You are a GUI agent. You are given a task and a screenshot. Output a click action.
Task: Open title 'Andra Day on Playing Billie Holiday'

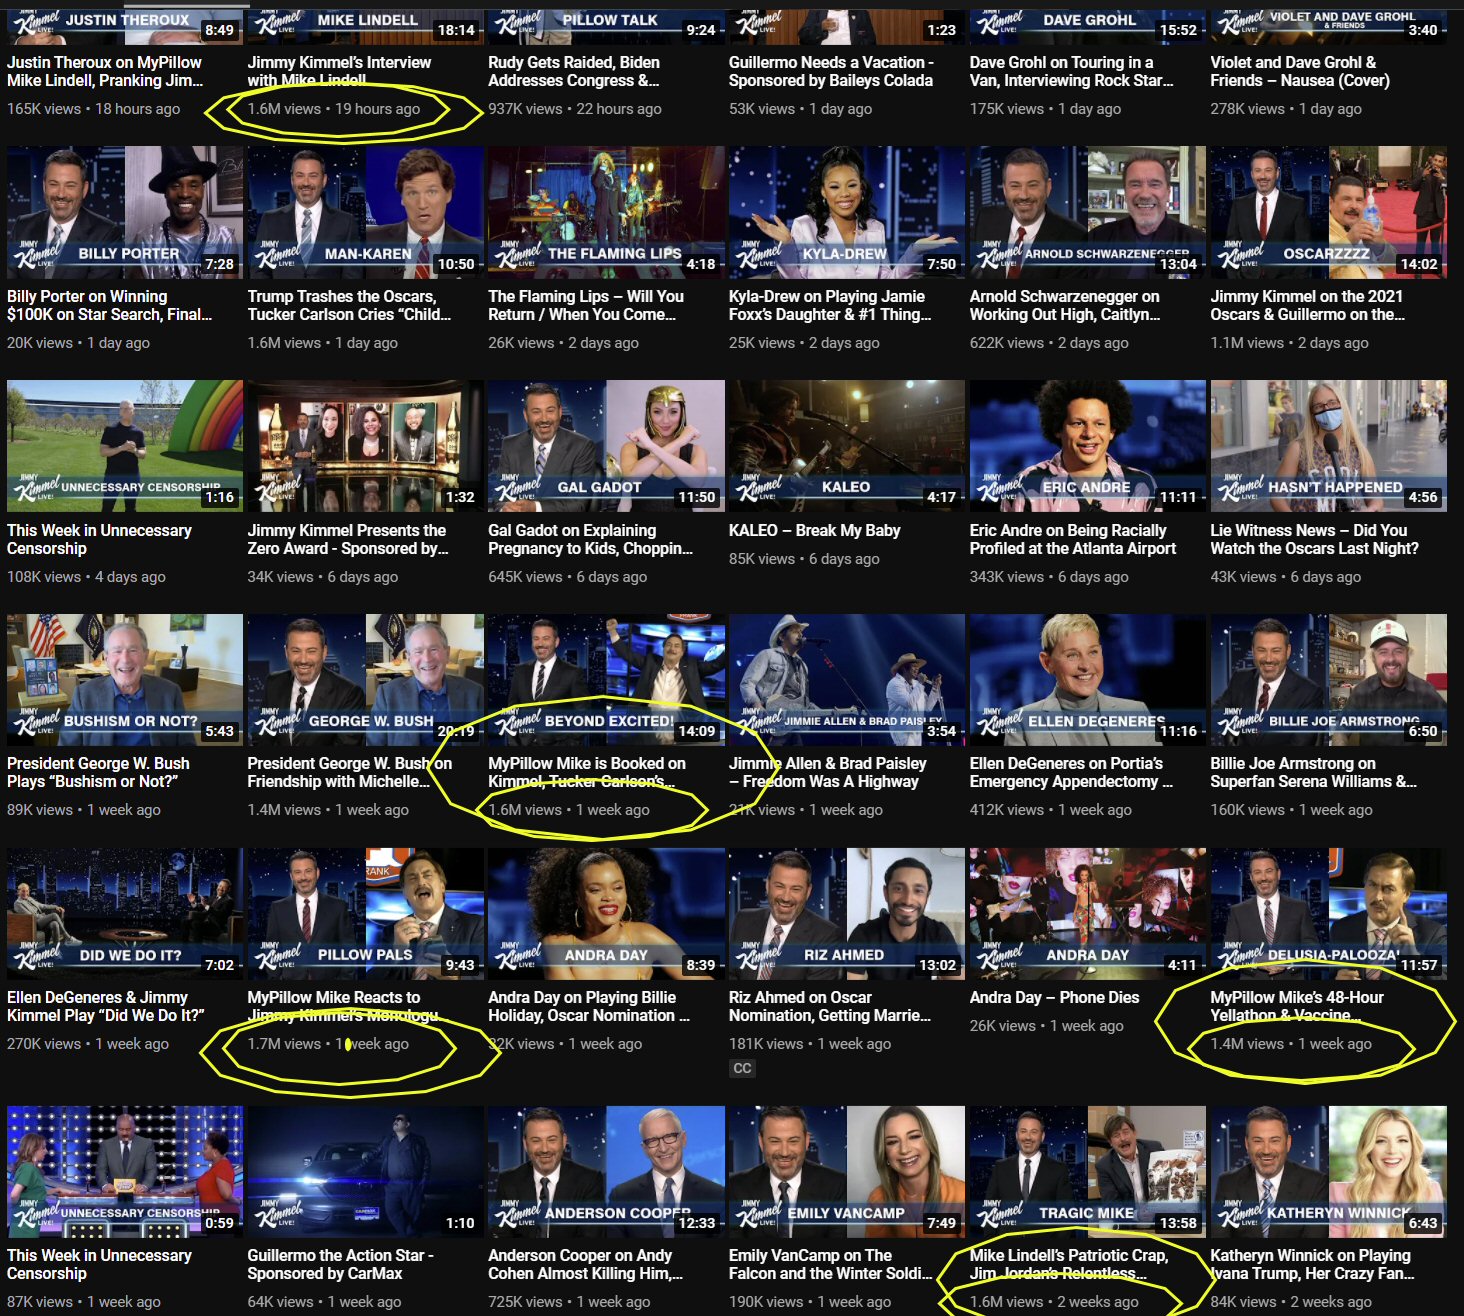pyautogui.click(x=589, y=1006)
